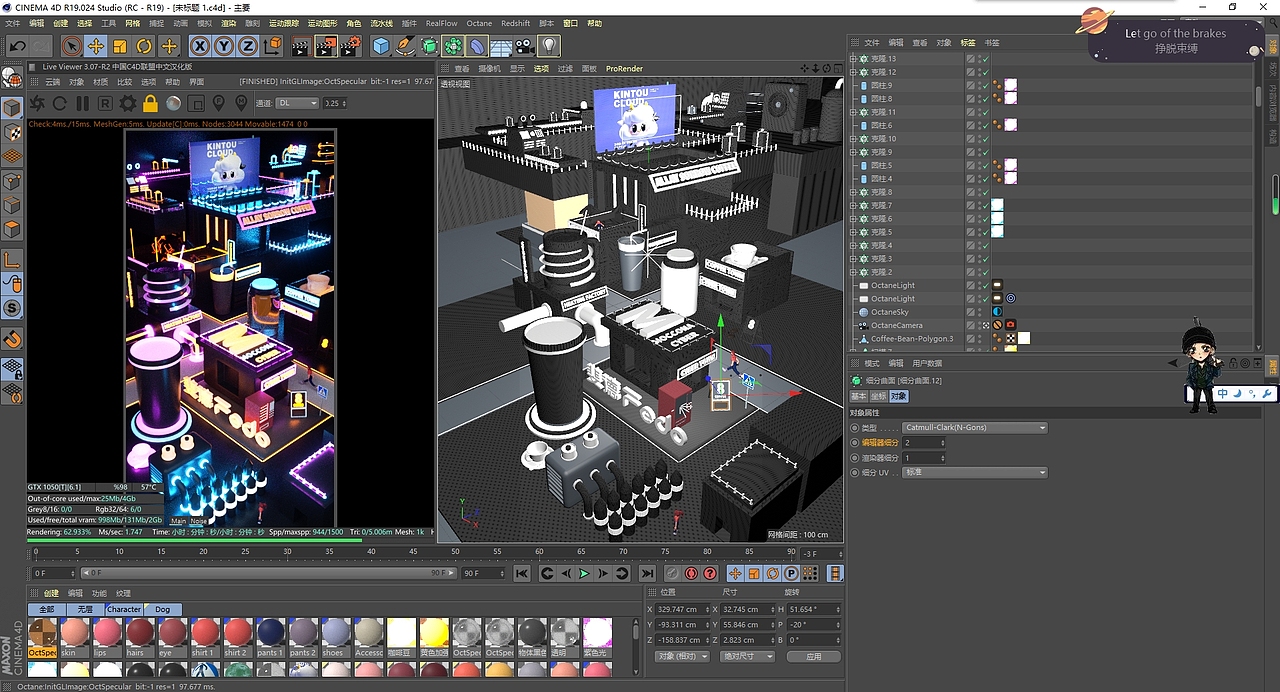Go to the timeline start

coord(521,573)
